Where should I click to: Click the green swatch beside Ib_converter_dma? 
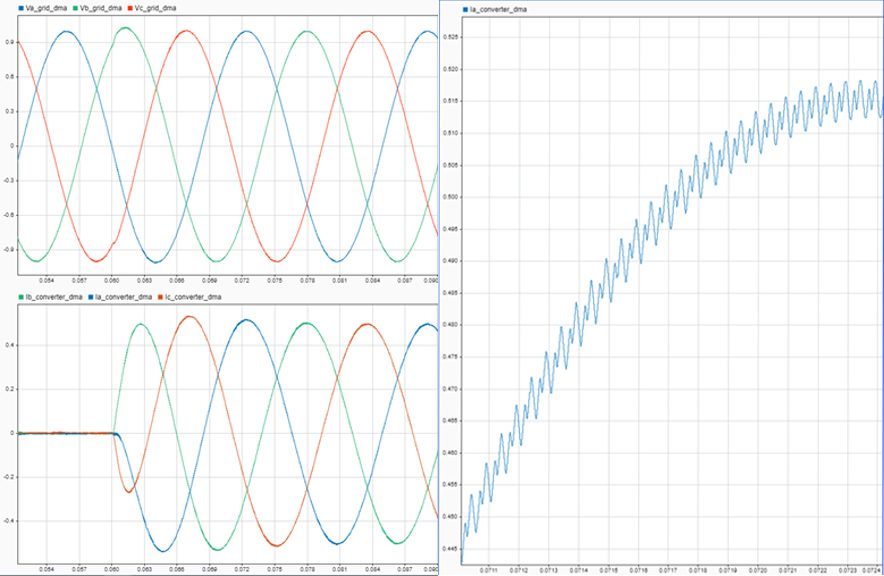coord(20,297)
